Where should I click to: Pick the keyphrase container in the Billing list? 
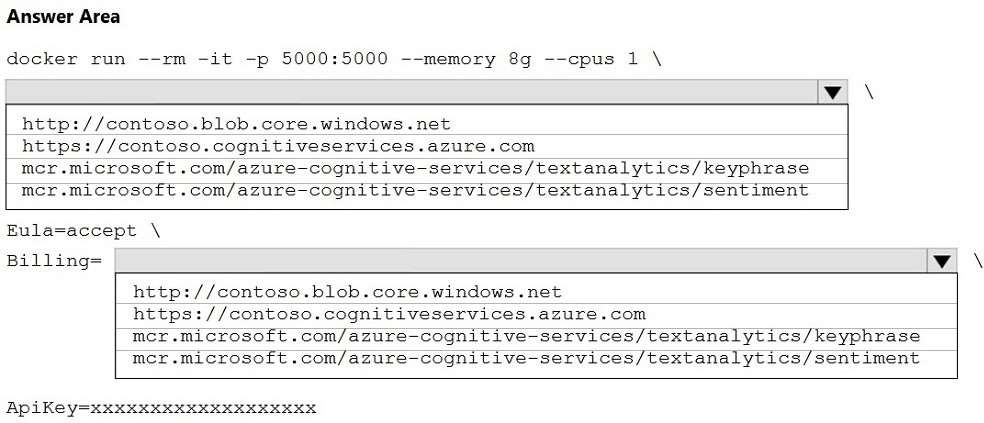click(526, 336)
